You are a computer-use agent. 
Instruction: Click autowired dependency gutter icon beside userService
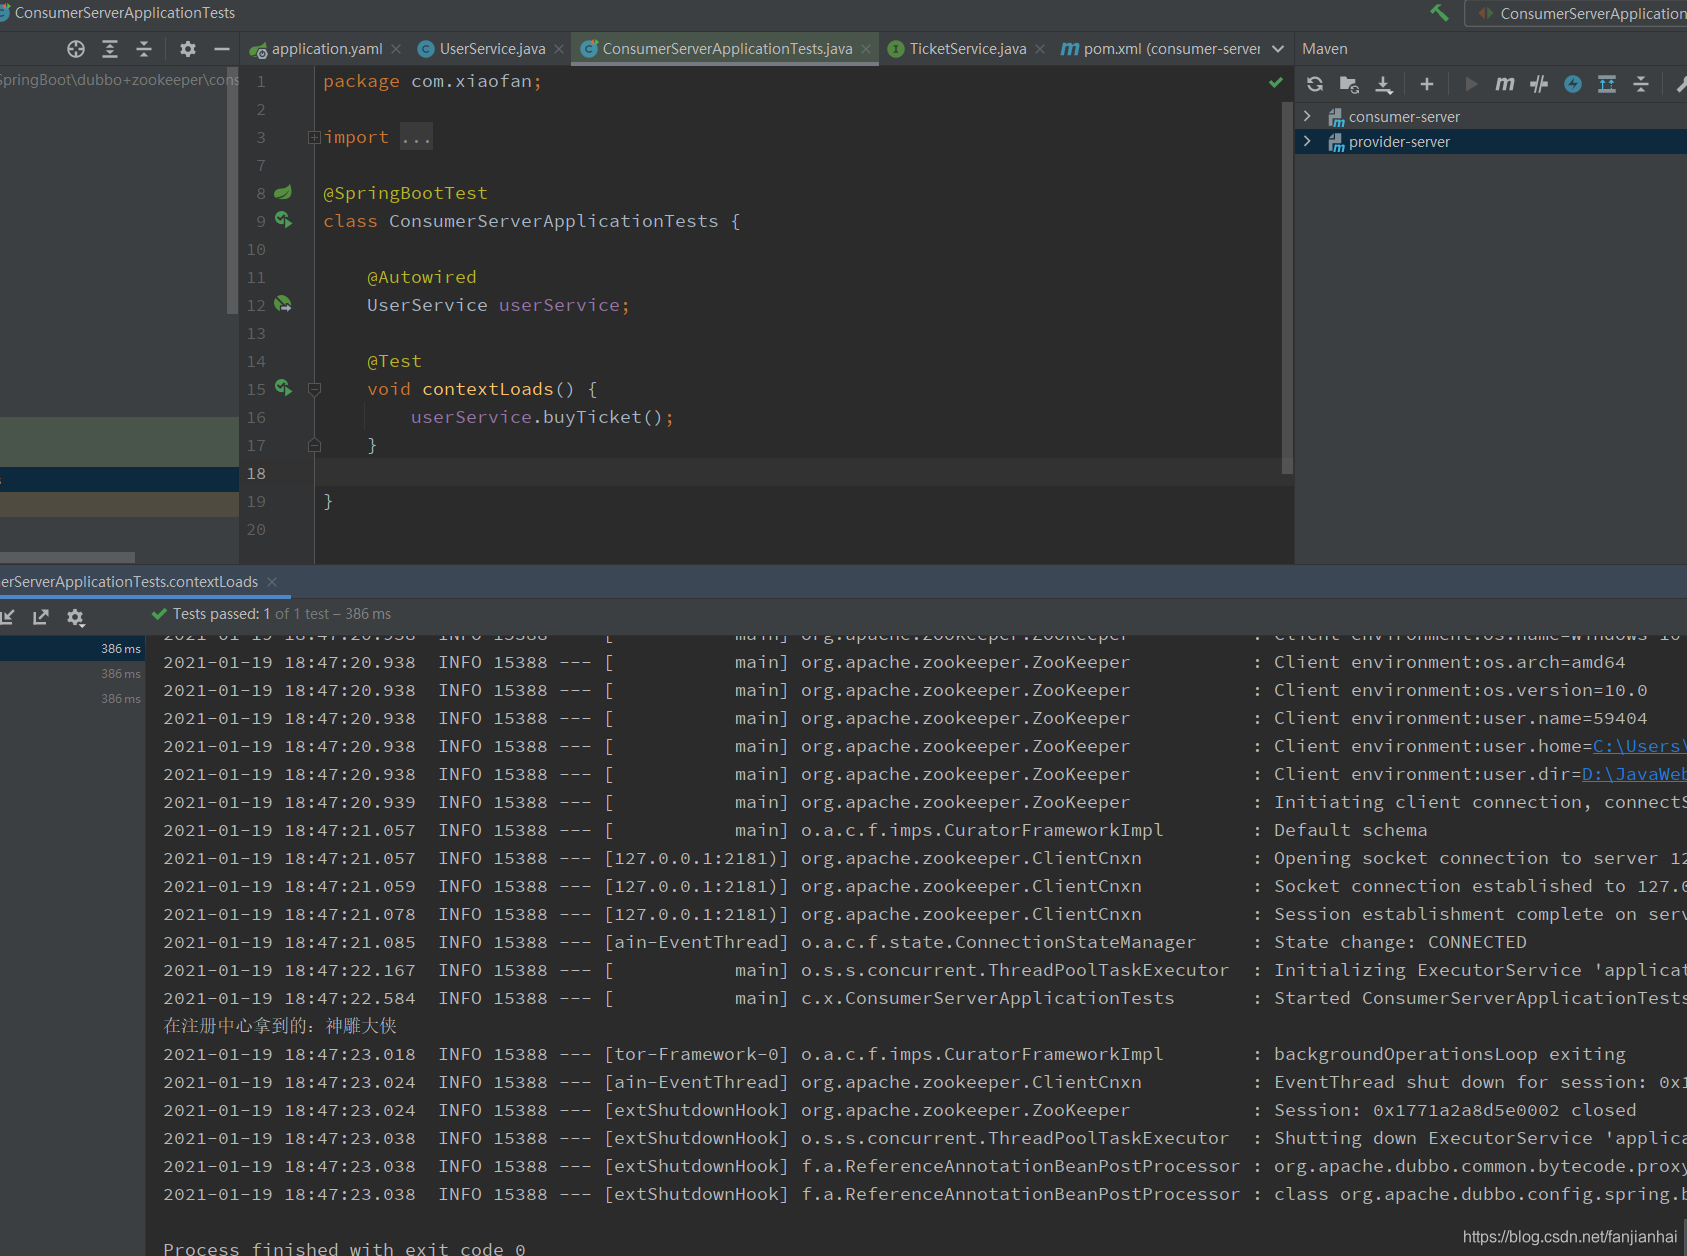click(283, 304)
